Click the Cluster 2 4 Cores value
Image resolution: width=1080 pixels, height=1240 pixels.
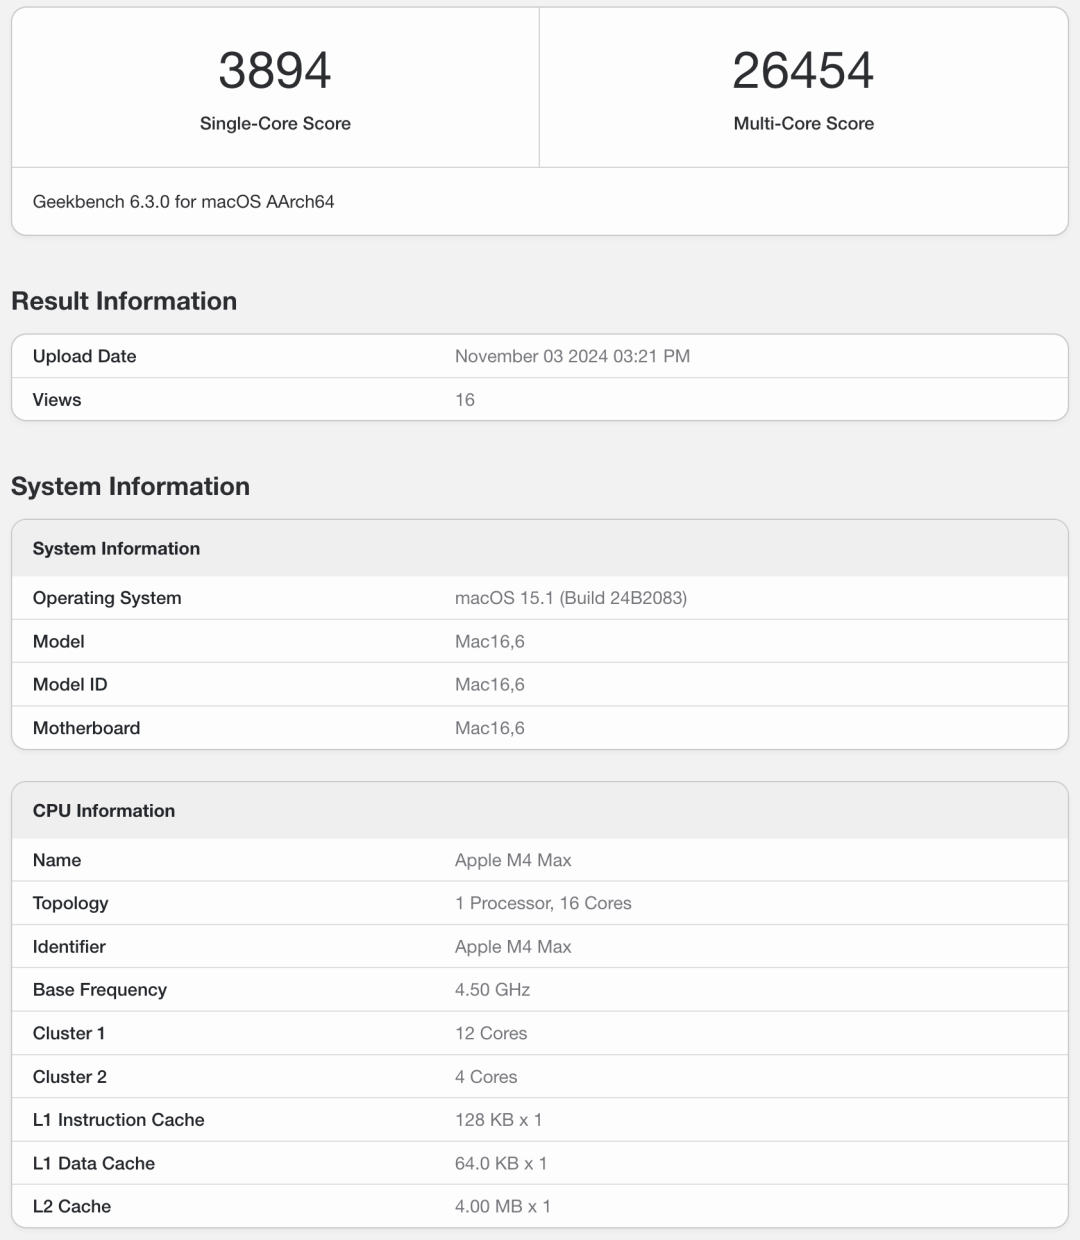(486, 1077)
